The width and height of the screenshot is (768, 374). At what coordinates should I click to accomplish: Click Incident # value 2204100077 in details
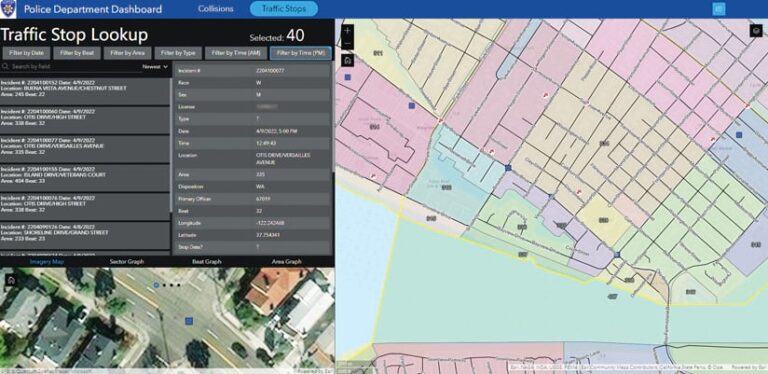(x=270, y=71)
